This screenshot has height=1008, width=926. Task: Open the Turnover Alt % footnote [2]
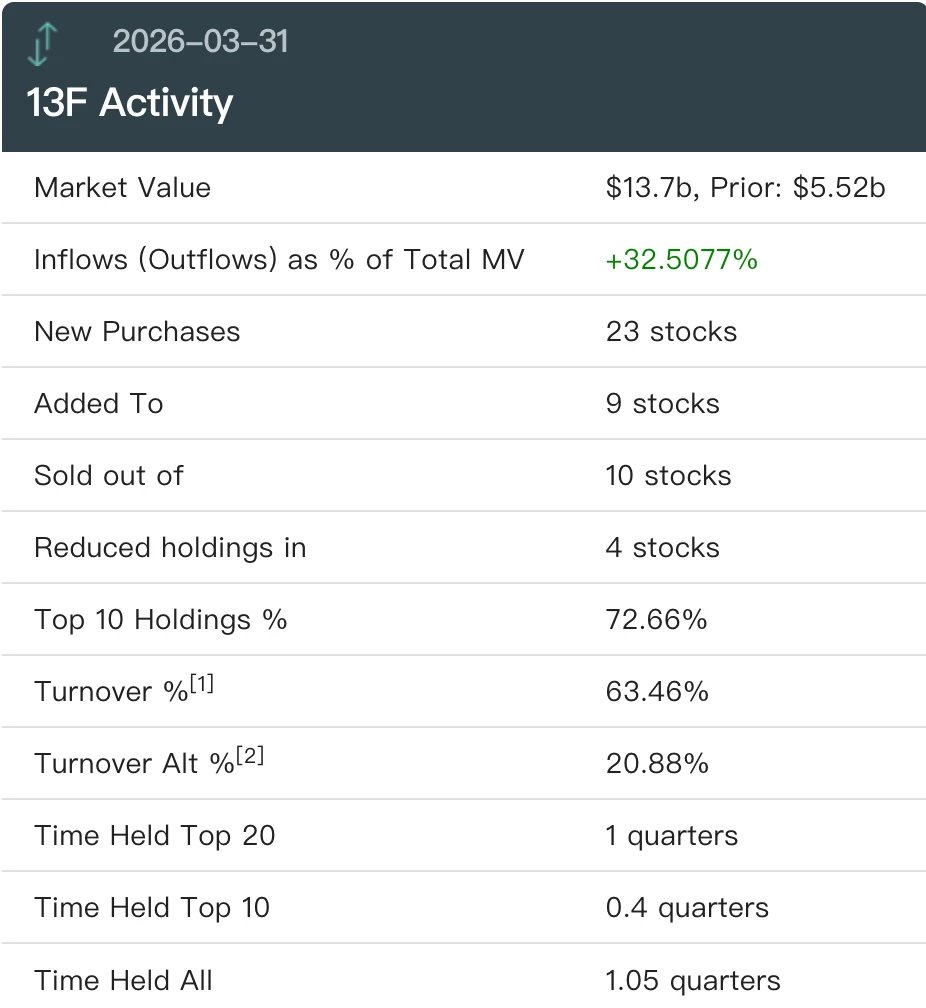click(x=250, y=755)
